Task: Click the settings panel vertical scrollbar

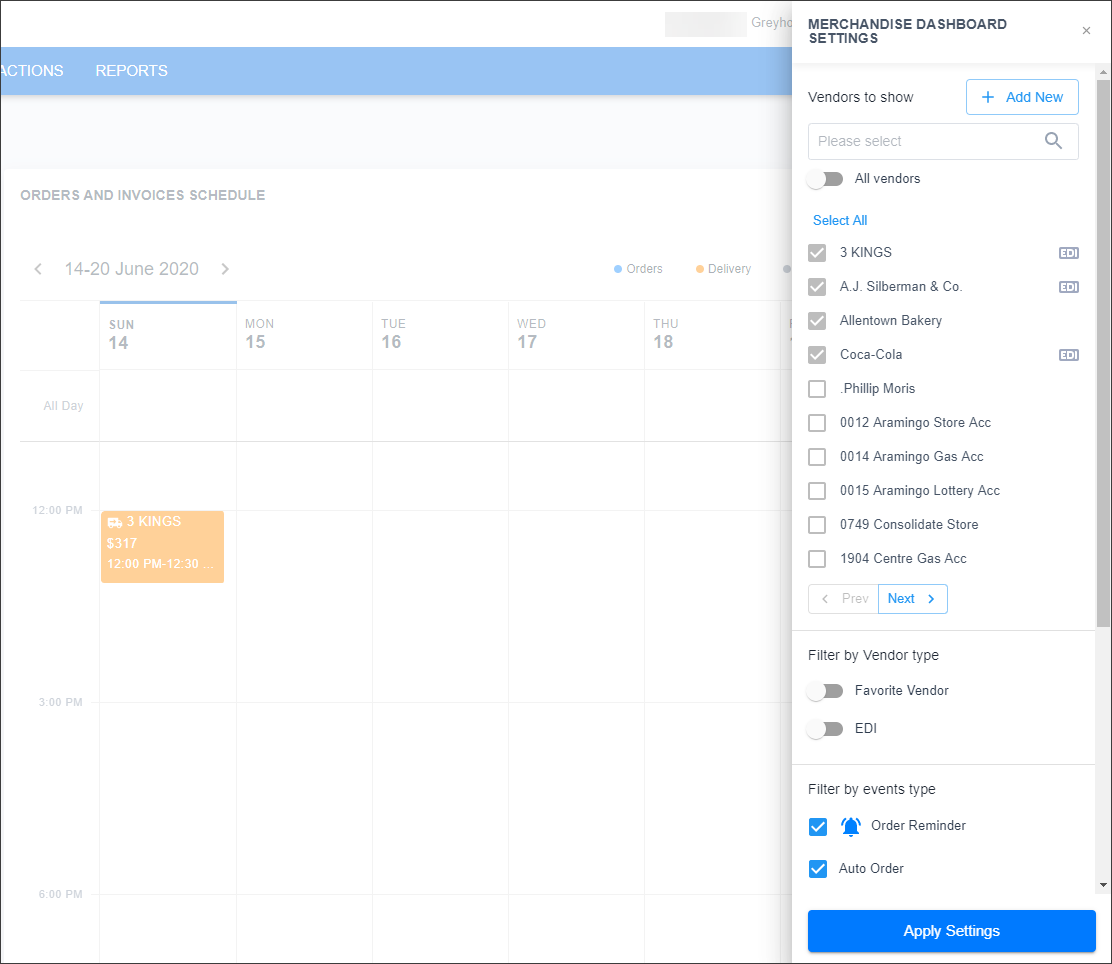Action: point(1103,353)
